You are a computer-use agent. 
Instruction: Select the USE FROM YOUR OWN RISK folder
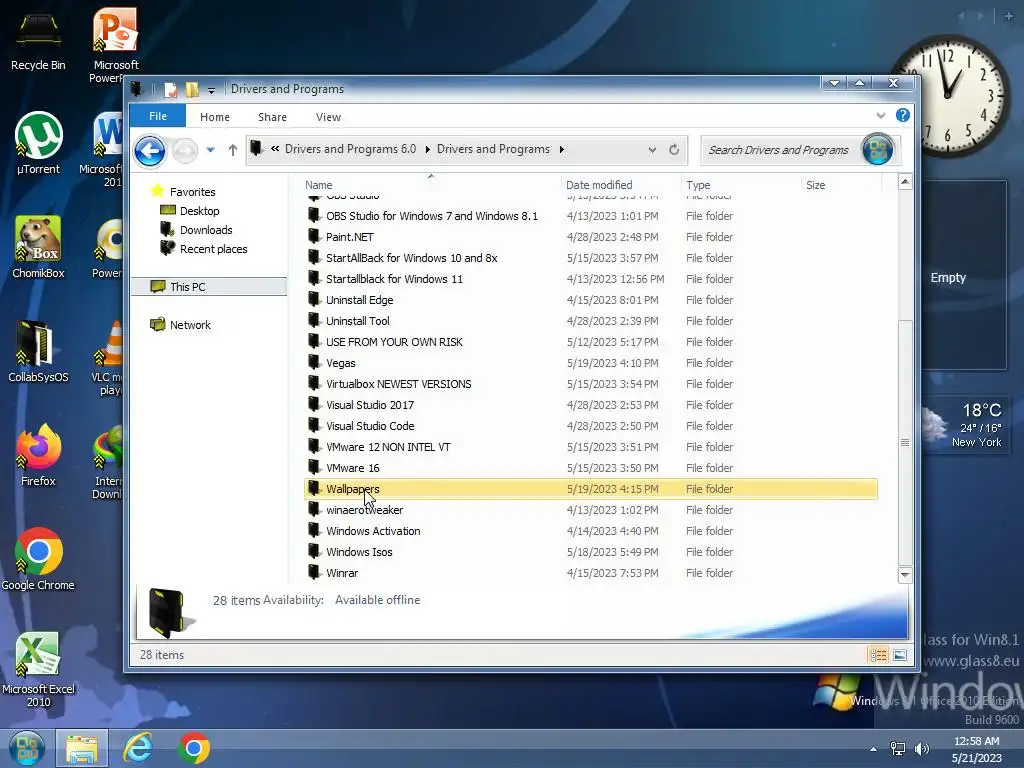coord(591,342)
